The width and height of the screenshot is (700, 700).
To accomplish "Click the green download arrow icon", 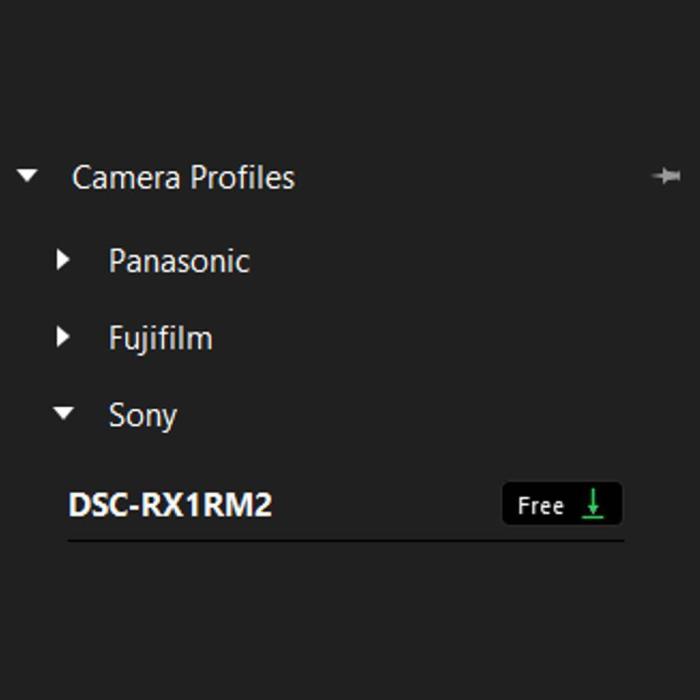I will click(x=593, y=504).
